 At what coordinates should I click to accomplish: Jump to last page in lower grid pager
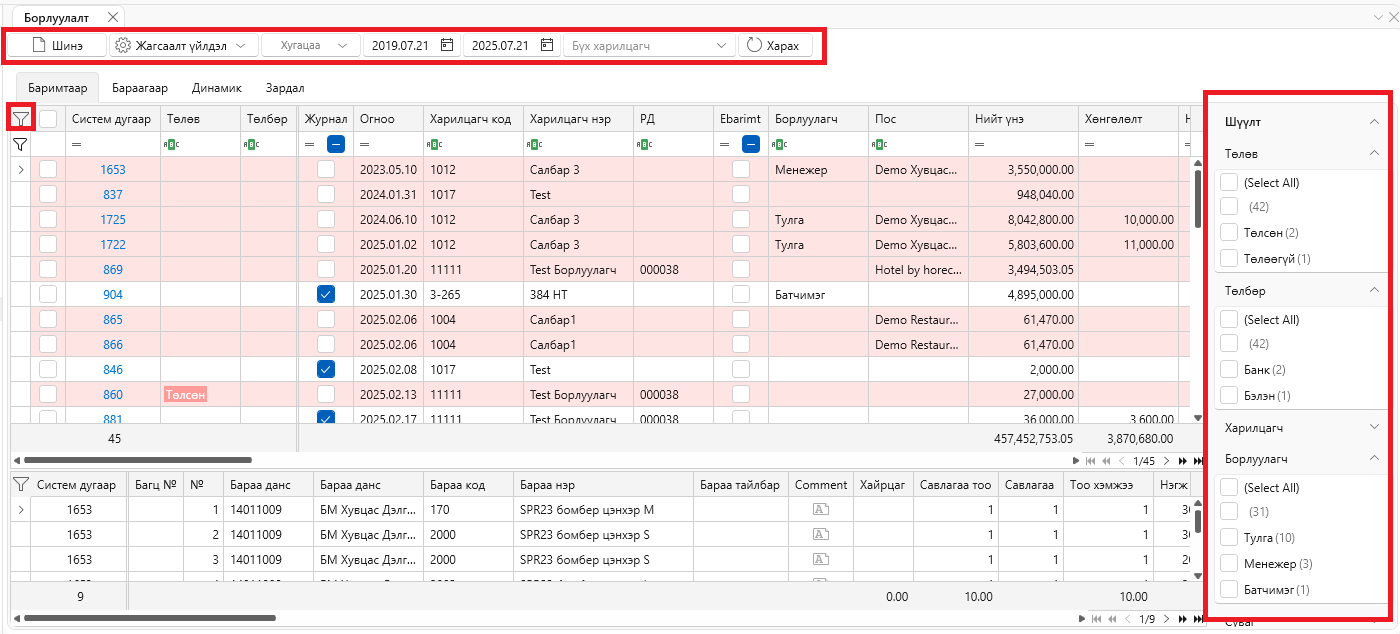(x=1196, y=619)
